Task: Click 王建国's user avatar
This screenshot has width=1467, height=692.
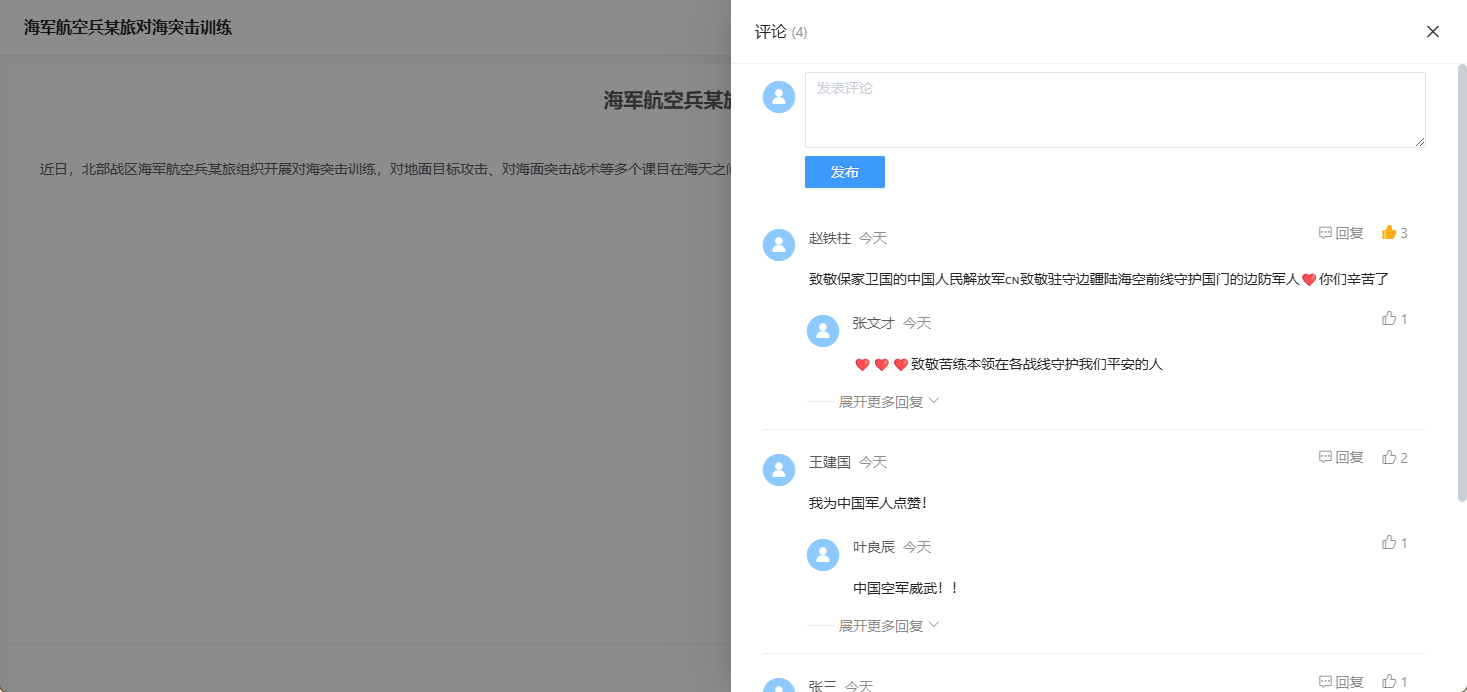Action: [x=779, y=470]
